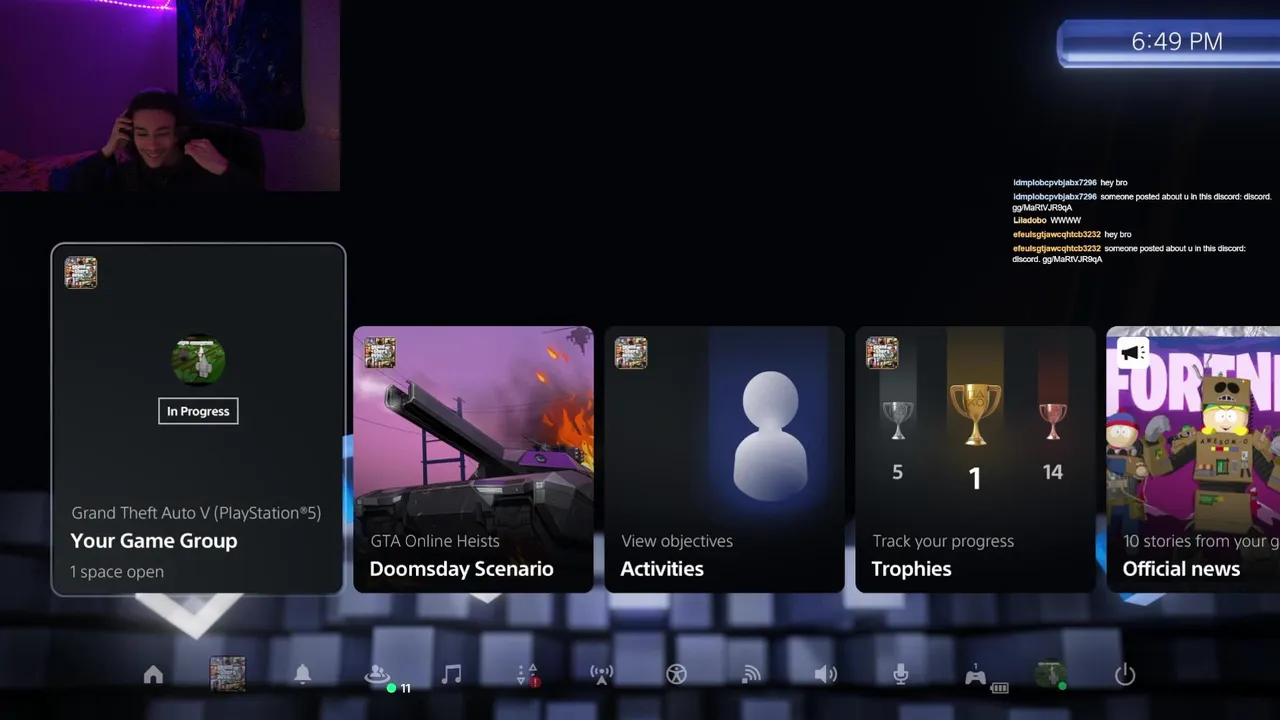Open the Trophies card
Viewport: 1280px width, 720px height.
coord(975,459)
